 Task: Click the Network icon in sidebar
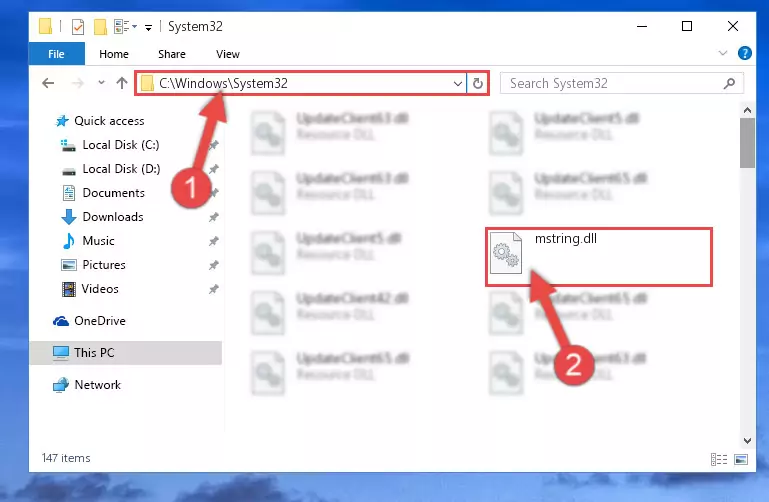(61, 385)
